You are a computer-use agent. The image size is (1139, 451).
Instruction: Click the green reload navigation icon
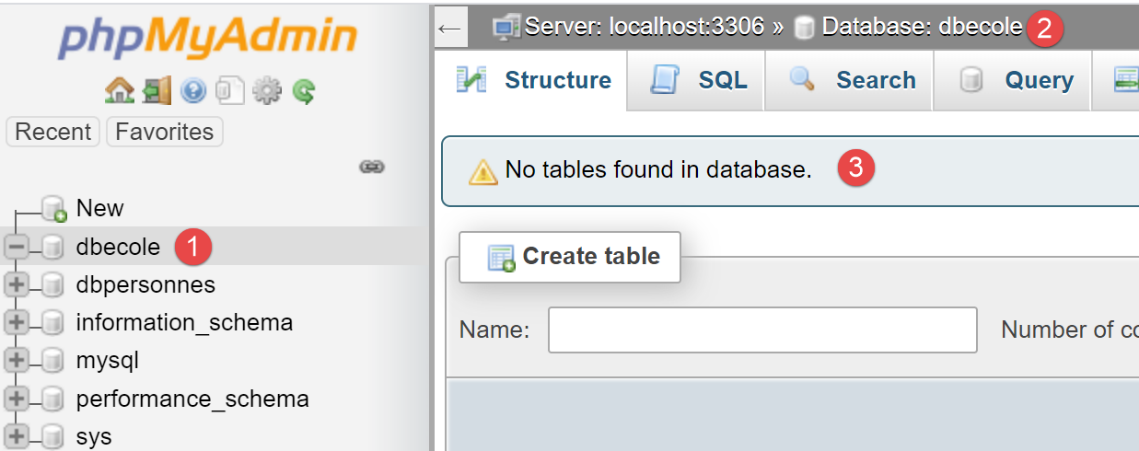(x=304, y=92)
